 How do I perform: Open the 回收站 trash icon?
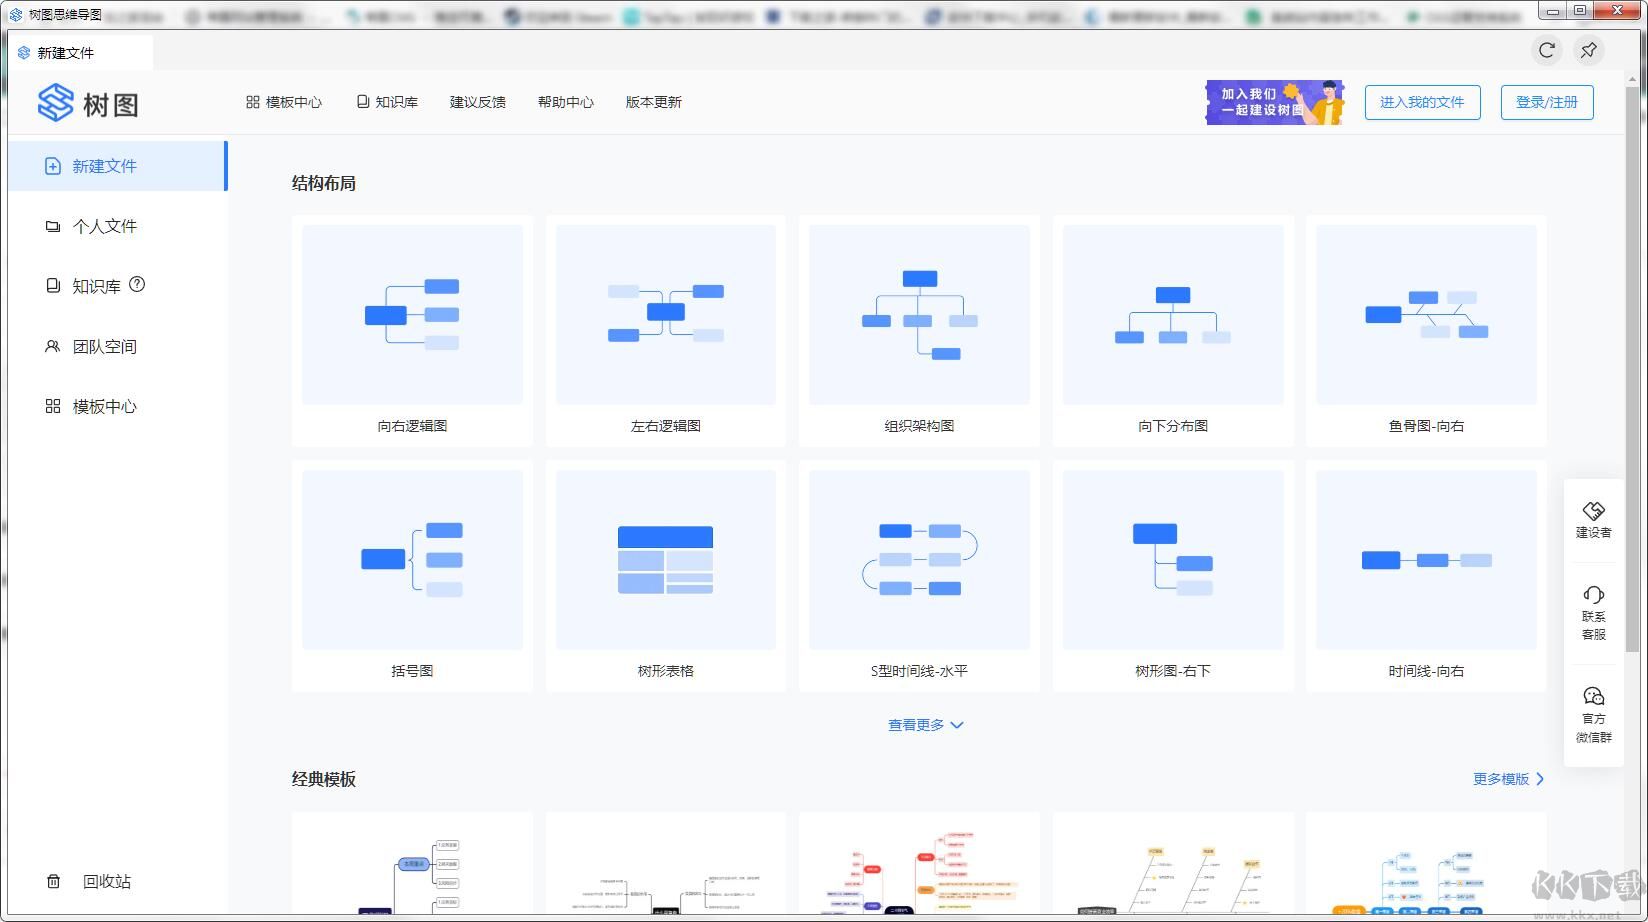pyautogui.click(x=54, y=881)
